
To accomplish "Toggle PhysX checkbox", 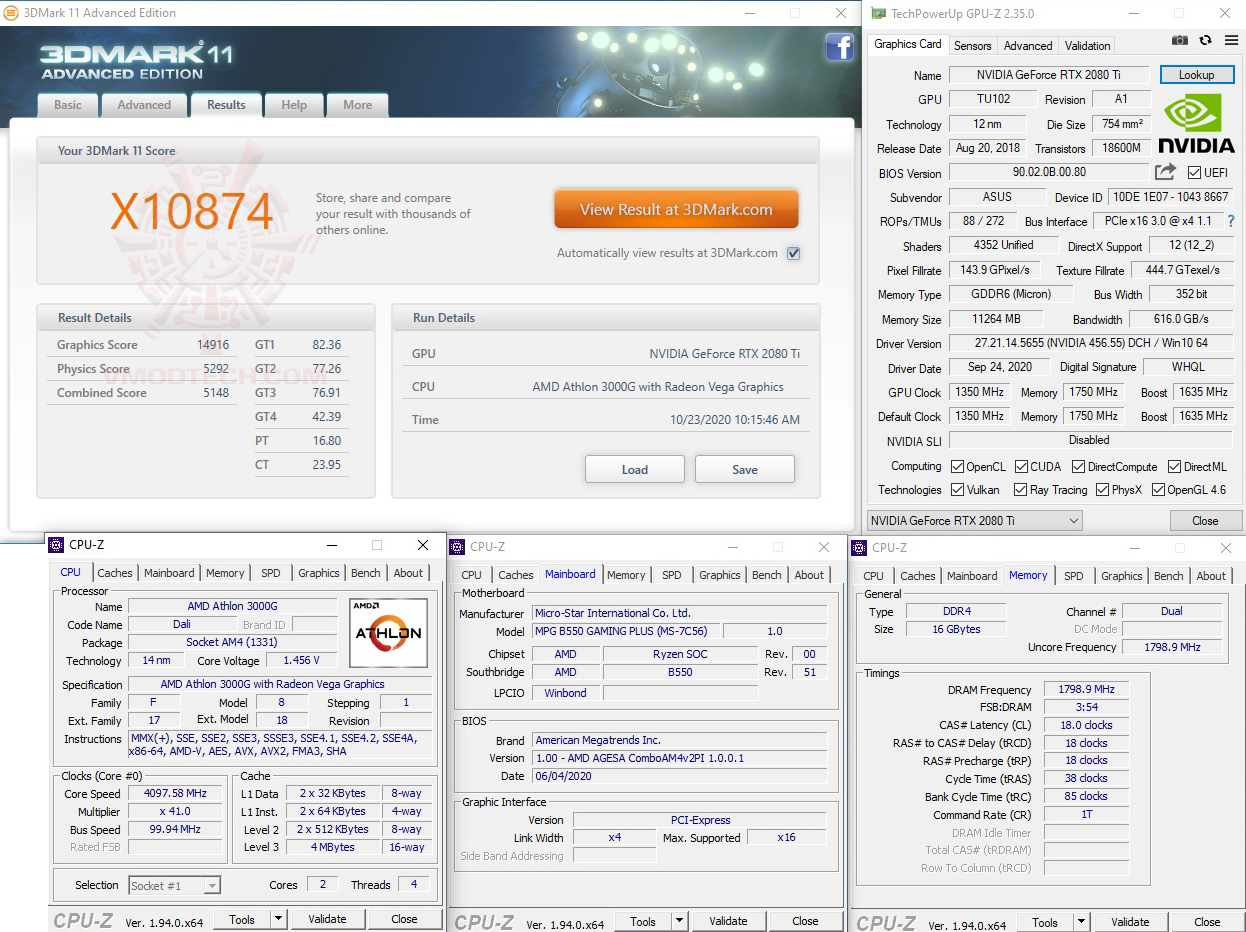I will click(x=1102, y=490).
